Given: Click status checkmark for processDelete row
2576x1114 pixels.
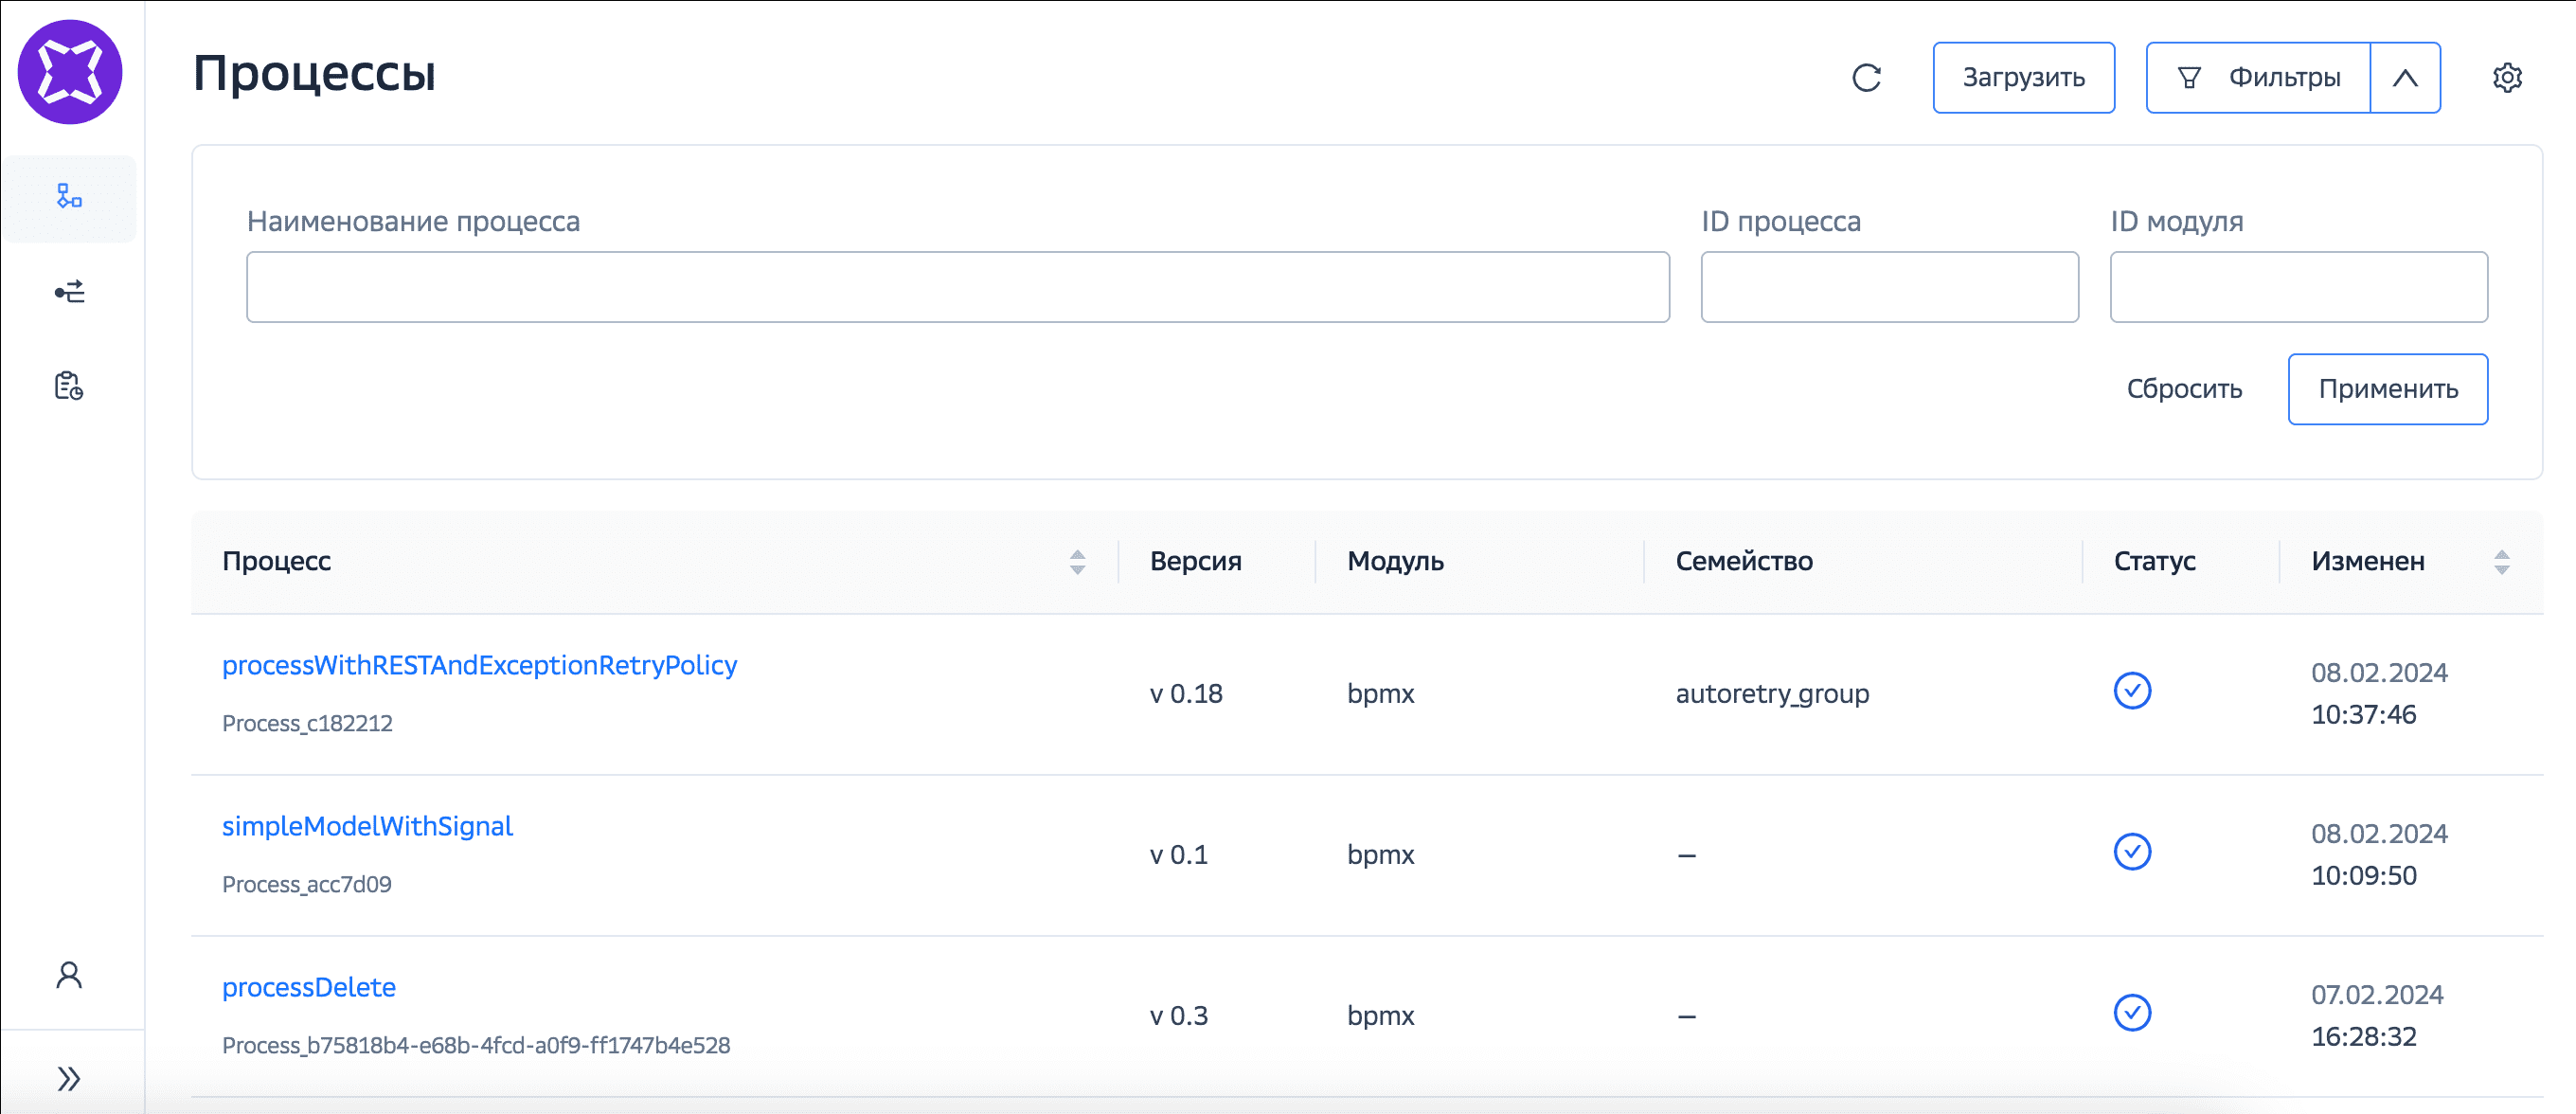Looking at the screenshot, I should click(x=2132, y=1013).
